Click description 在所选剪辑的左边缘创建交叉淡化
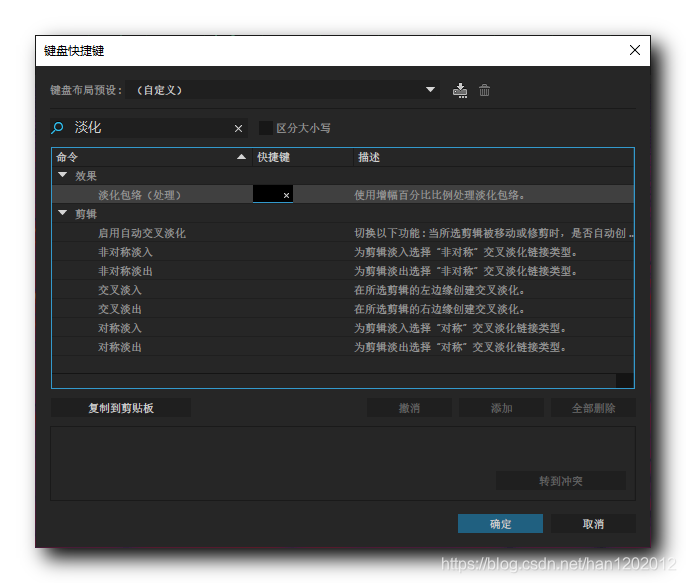The image size is (686, 583). click(439, 290)
